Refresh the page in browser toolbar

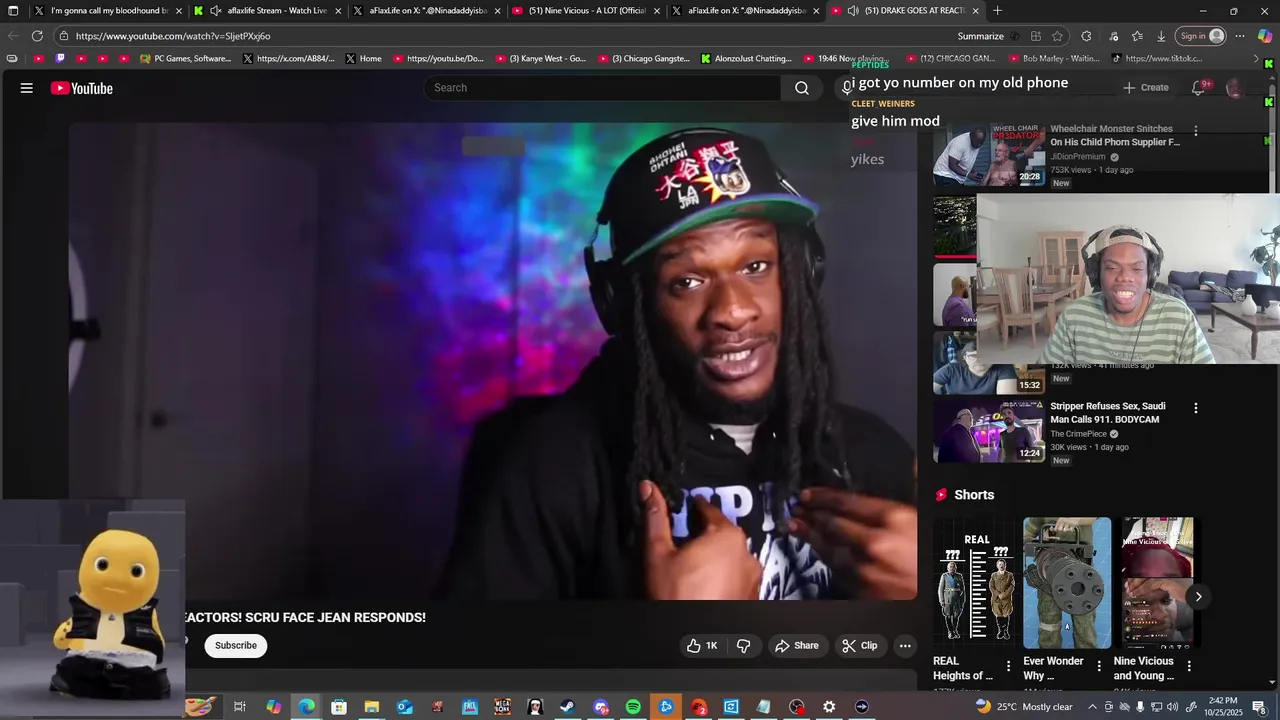pyautogui.click(x=37, y=36)
